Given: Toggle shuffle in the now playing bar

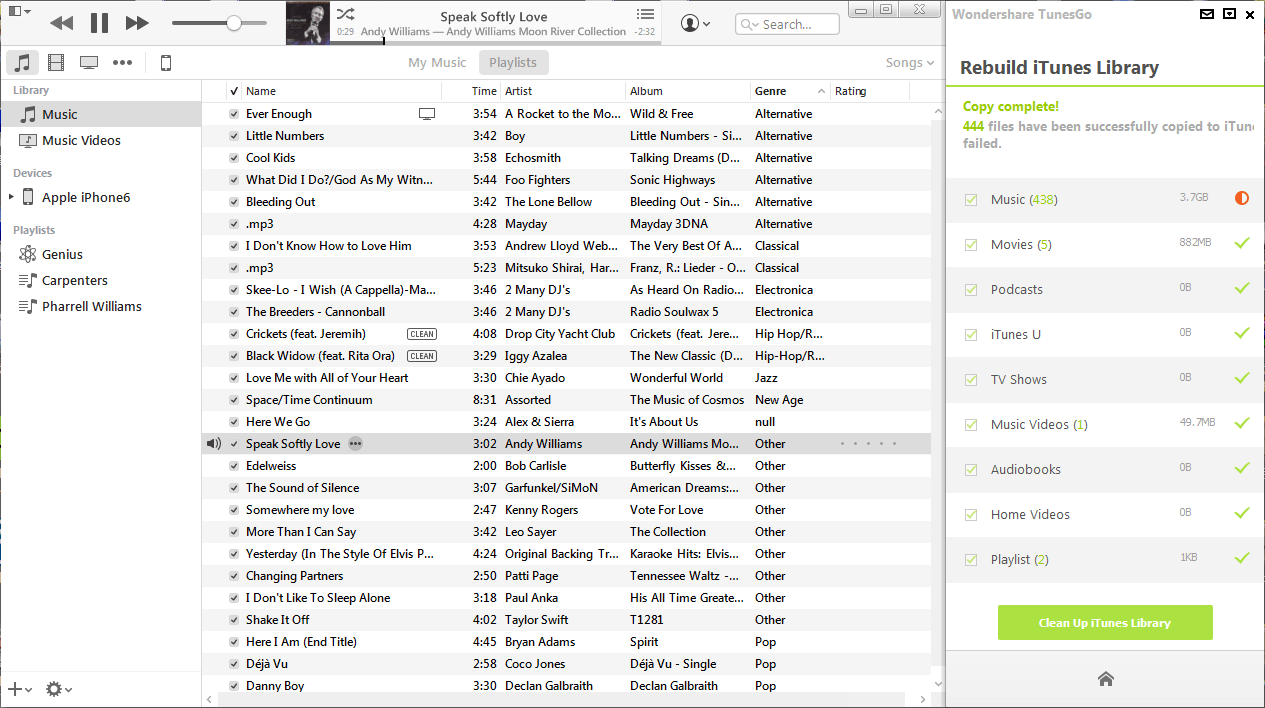Looking at the screenshot, I should point(345,15).
